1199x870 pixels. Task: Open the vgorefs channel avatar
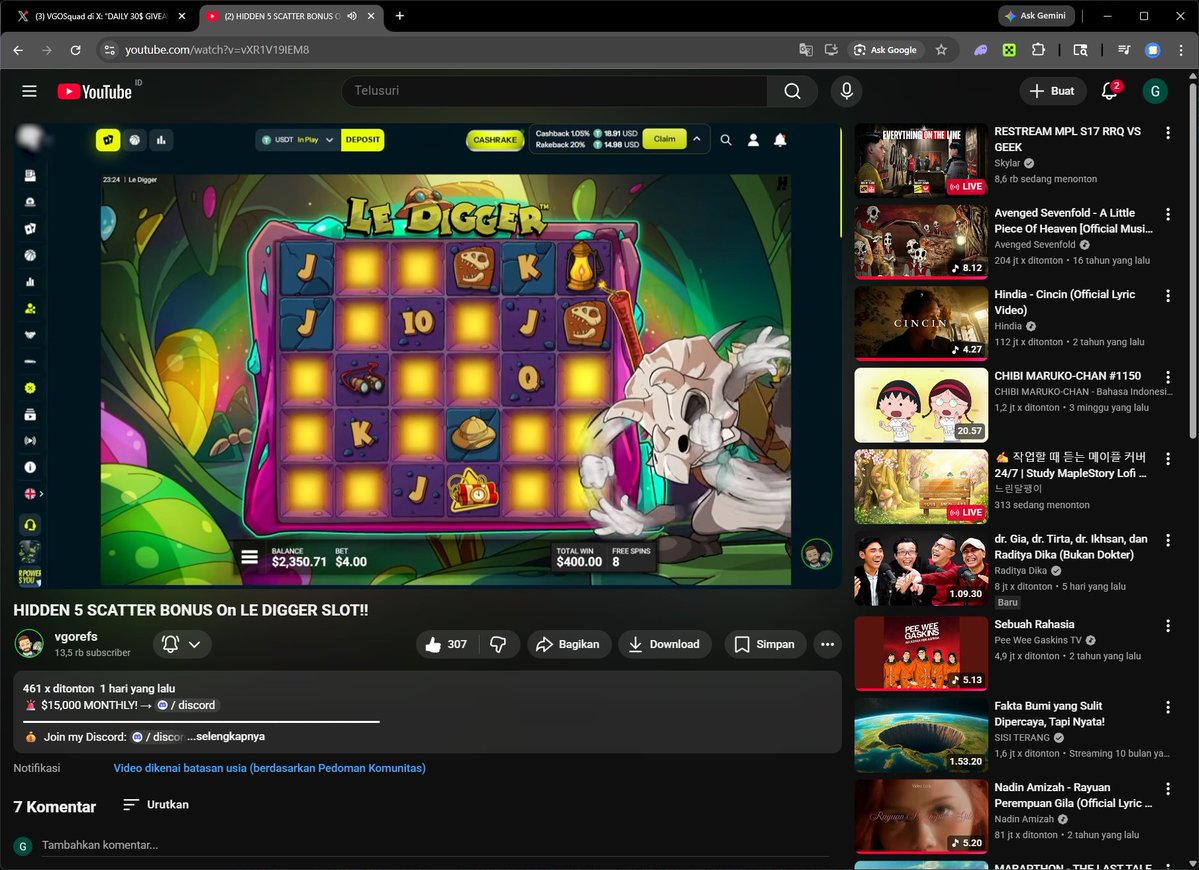29,644
